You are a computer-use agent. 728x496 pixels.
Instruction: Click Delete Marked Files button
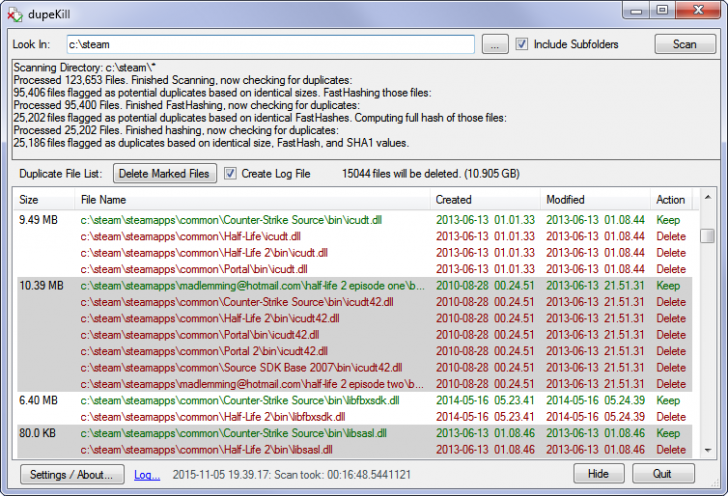pos(165,173)
